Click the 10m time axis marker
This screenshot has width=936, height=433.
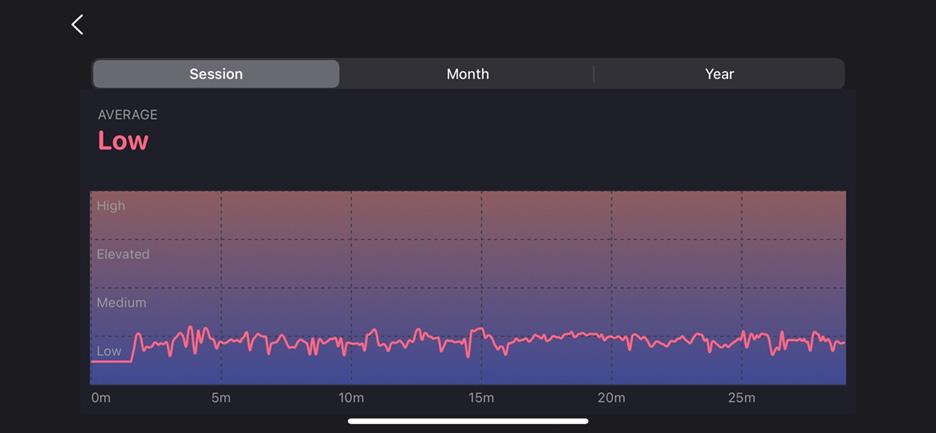(351, 398)
